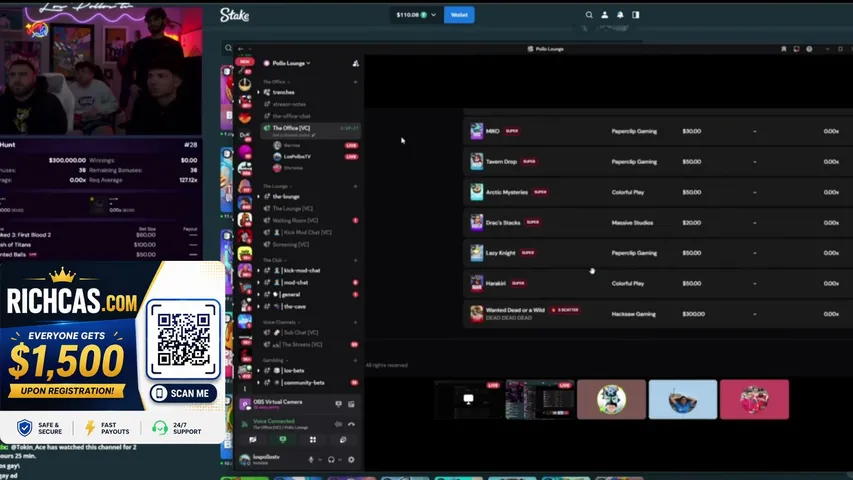Deafen with the headphones icon
Screen dimensions: 853x480
(x=331, y=460)
